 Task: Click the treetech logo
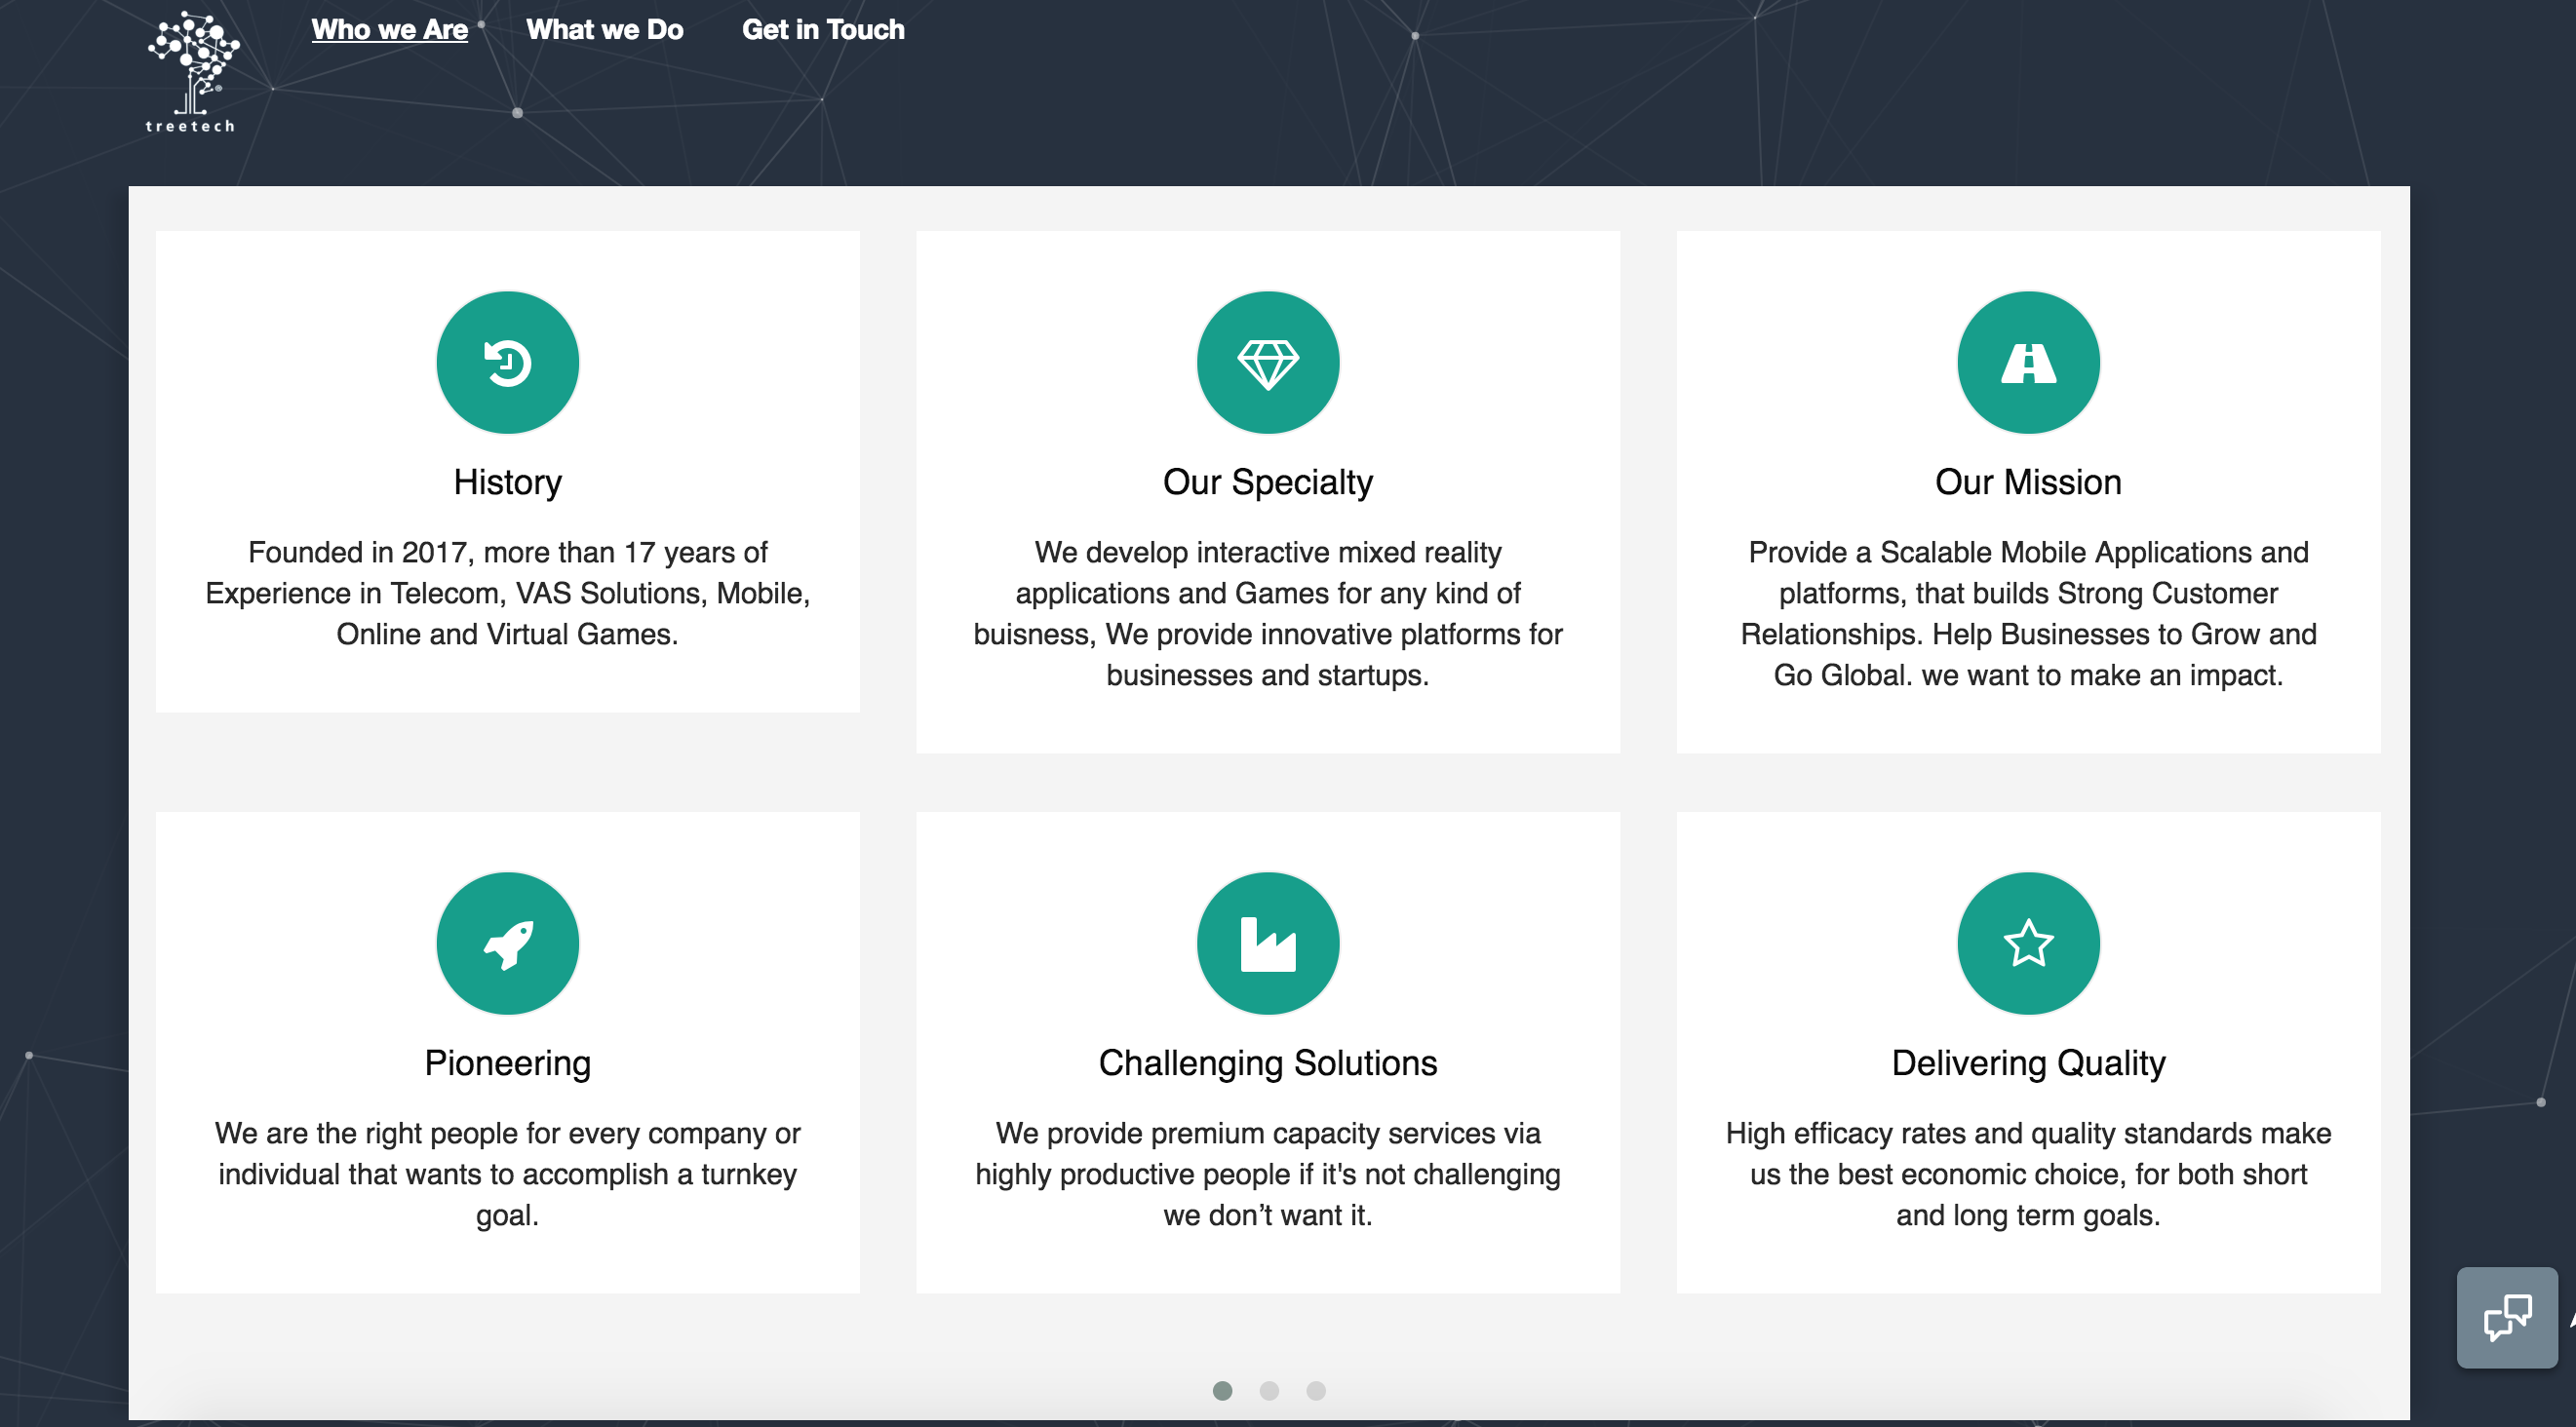coord(192,71)
